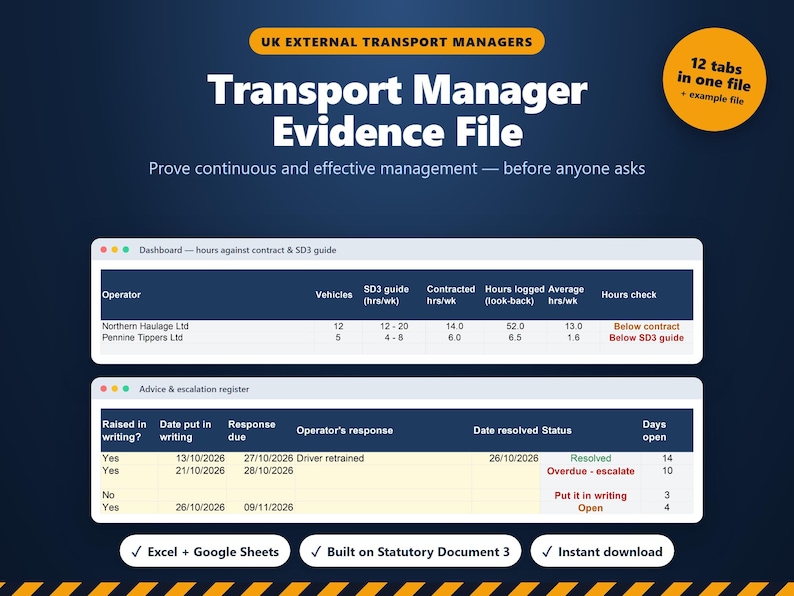Click the 13.0 average hours cell
Image resolution: width=794 pixels, height=596 pixels.
[x=573, y=326]
